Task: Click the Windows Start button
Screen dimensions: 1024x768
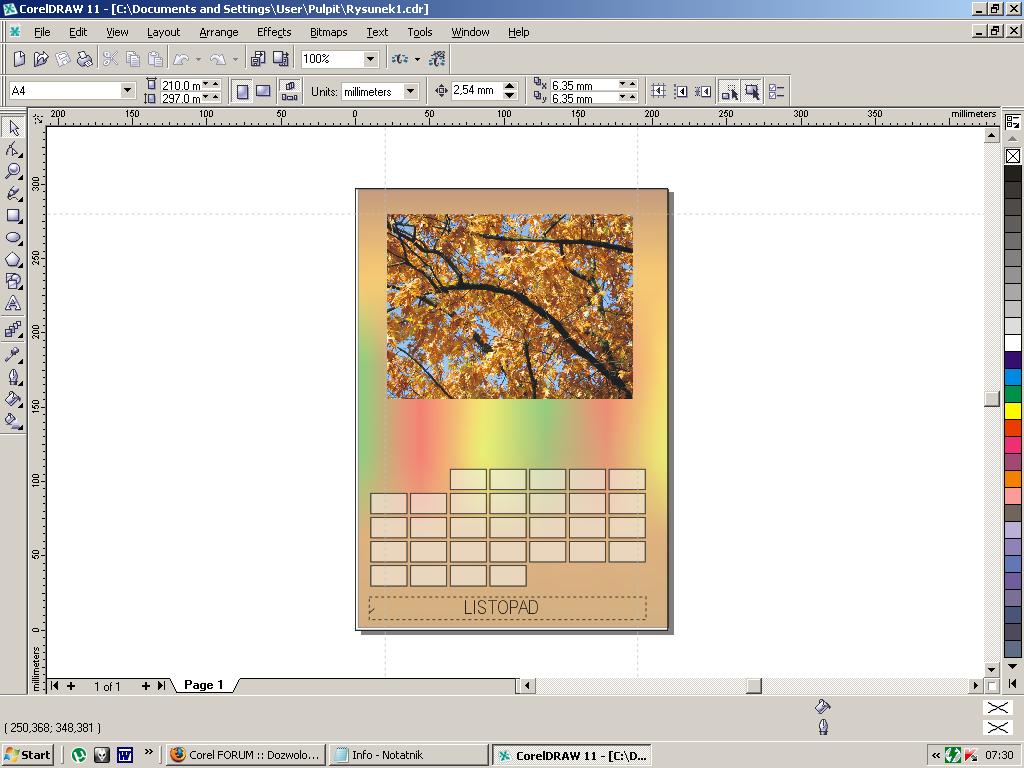Action: pos(28,755)
